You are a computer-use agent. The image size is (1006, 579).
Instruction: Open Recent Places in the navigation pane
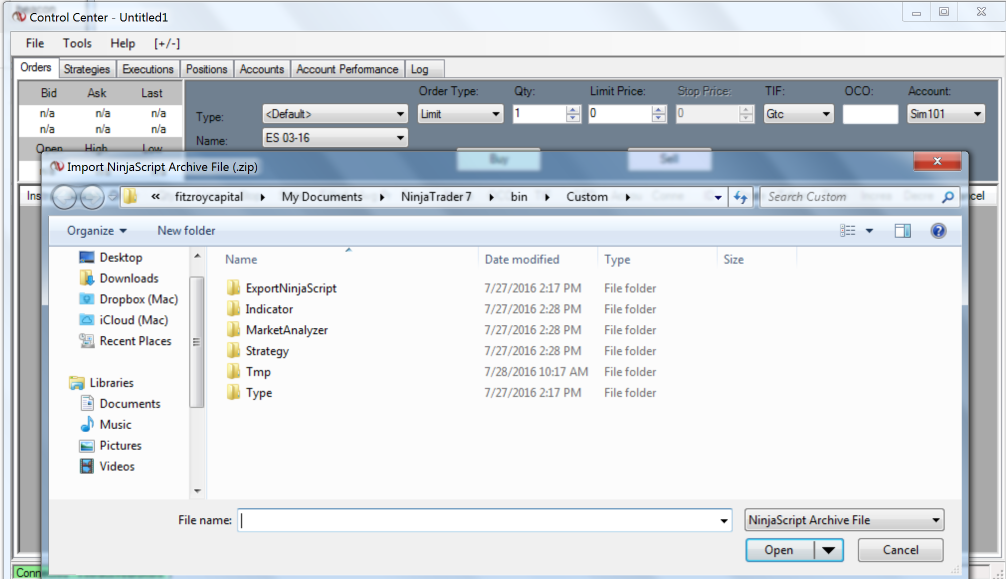125,341
